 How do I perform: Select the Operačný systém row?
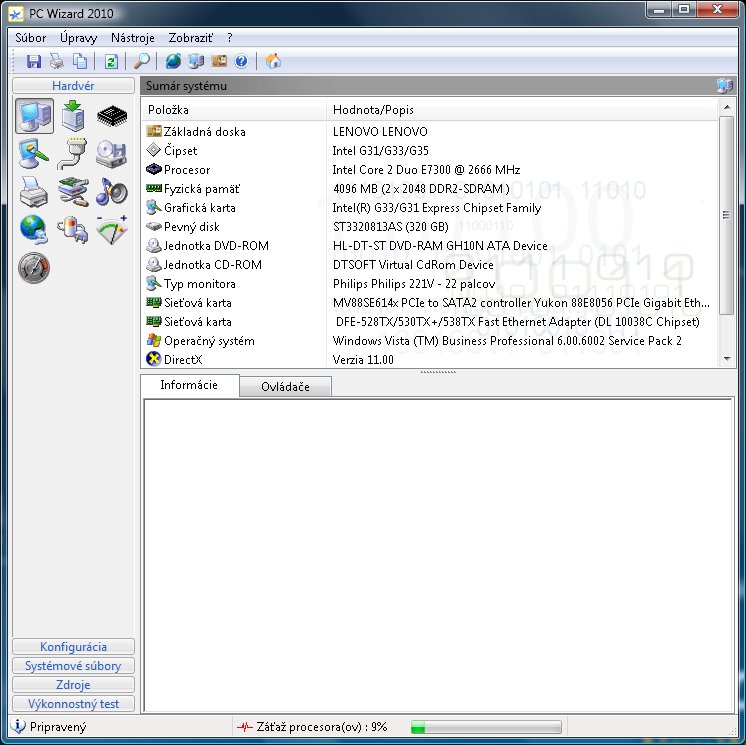click(x=429, y=341)
